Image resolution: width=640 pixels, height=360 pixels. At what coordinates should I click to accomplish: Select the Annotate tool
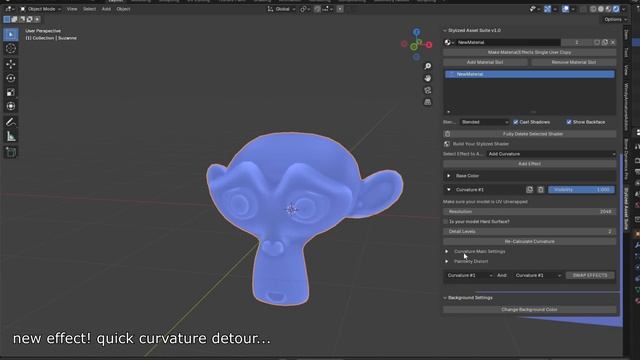click(x=11, y=122)
